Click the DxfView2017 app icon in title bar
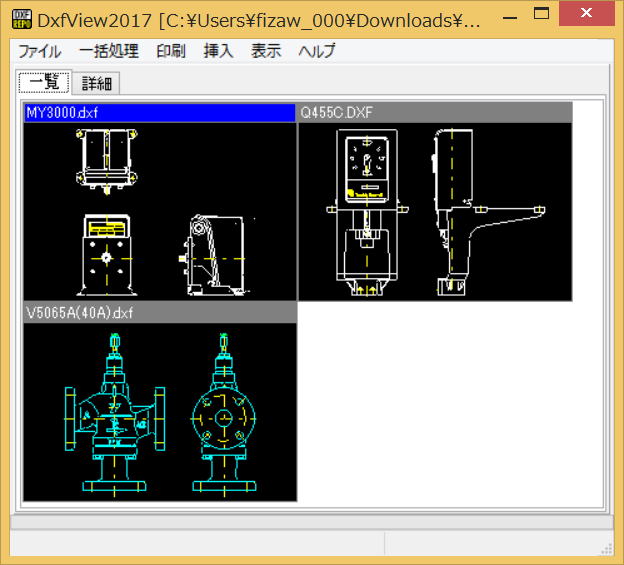This screenshot has width=624, height=565. [22, 19]
